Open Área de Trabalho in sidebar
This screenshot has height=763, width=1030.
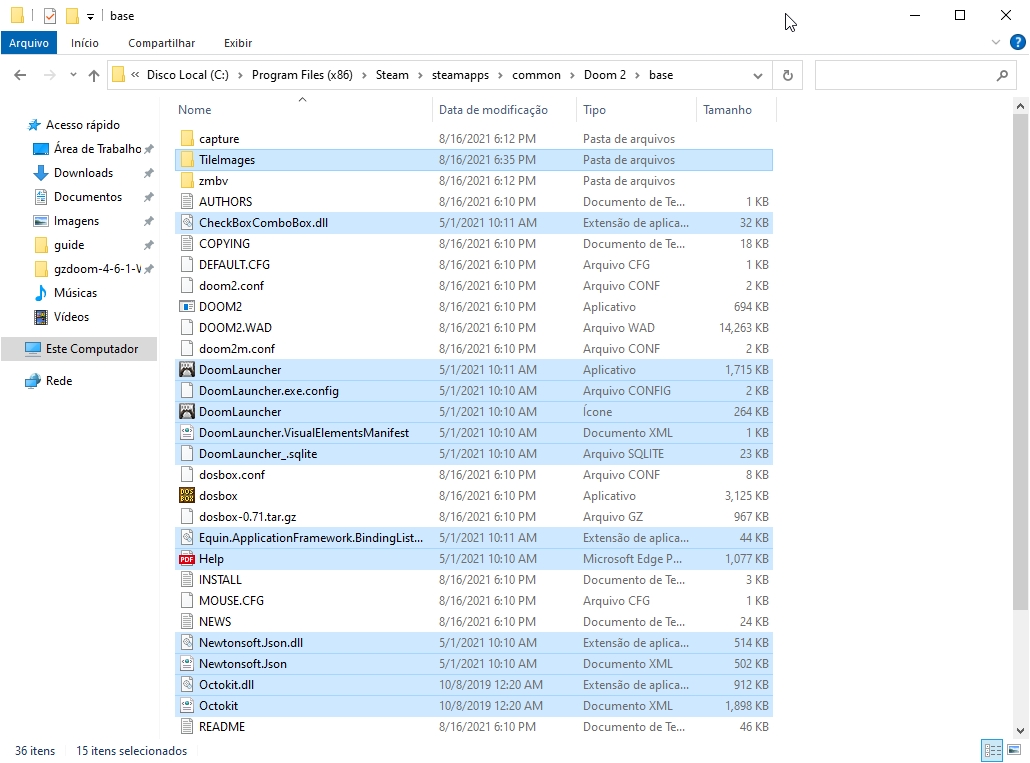tap(97, 149)
